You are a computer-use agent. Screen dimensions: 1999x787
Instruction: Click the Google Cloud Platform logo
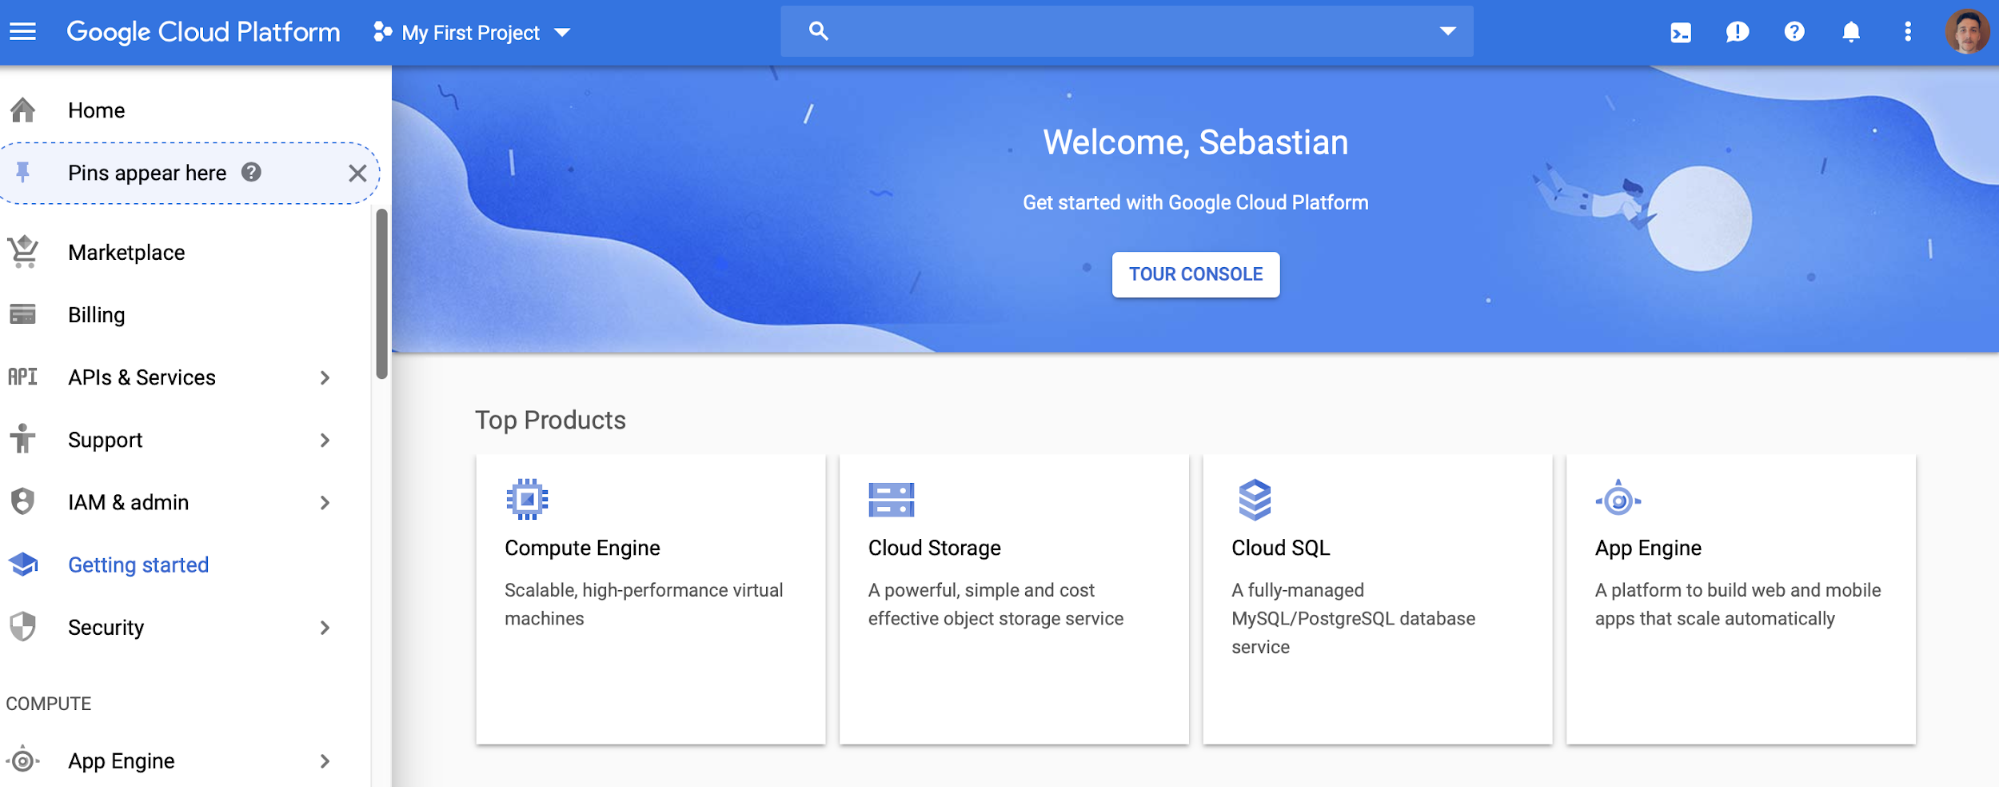pos(203,32)
